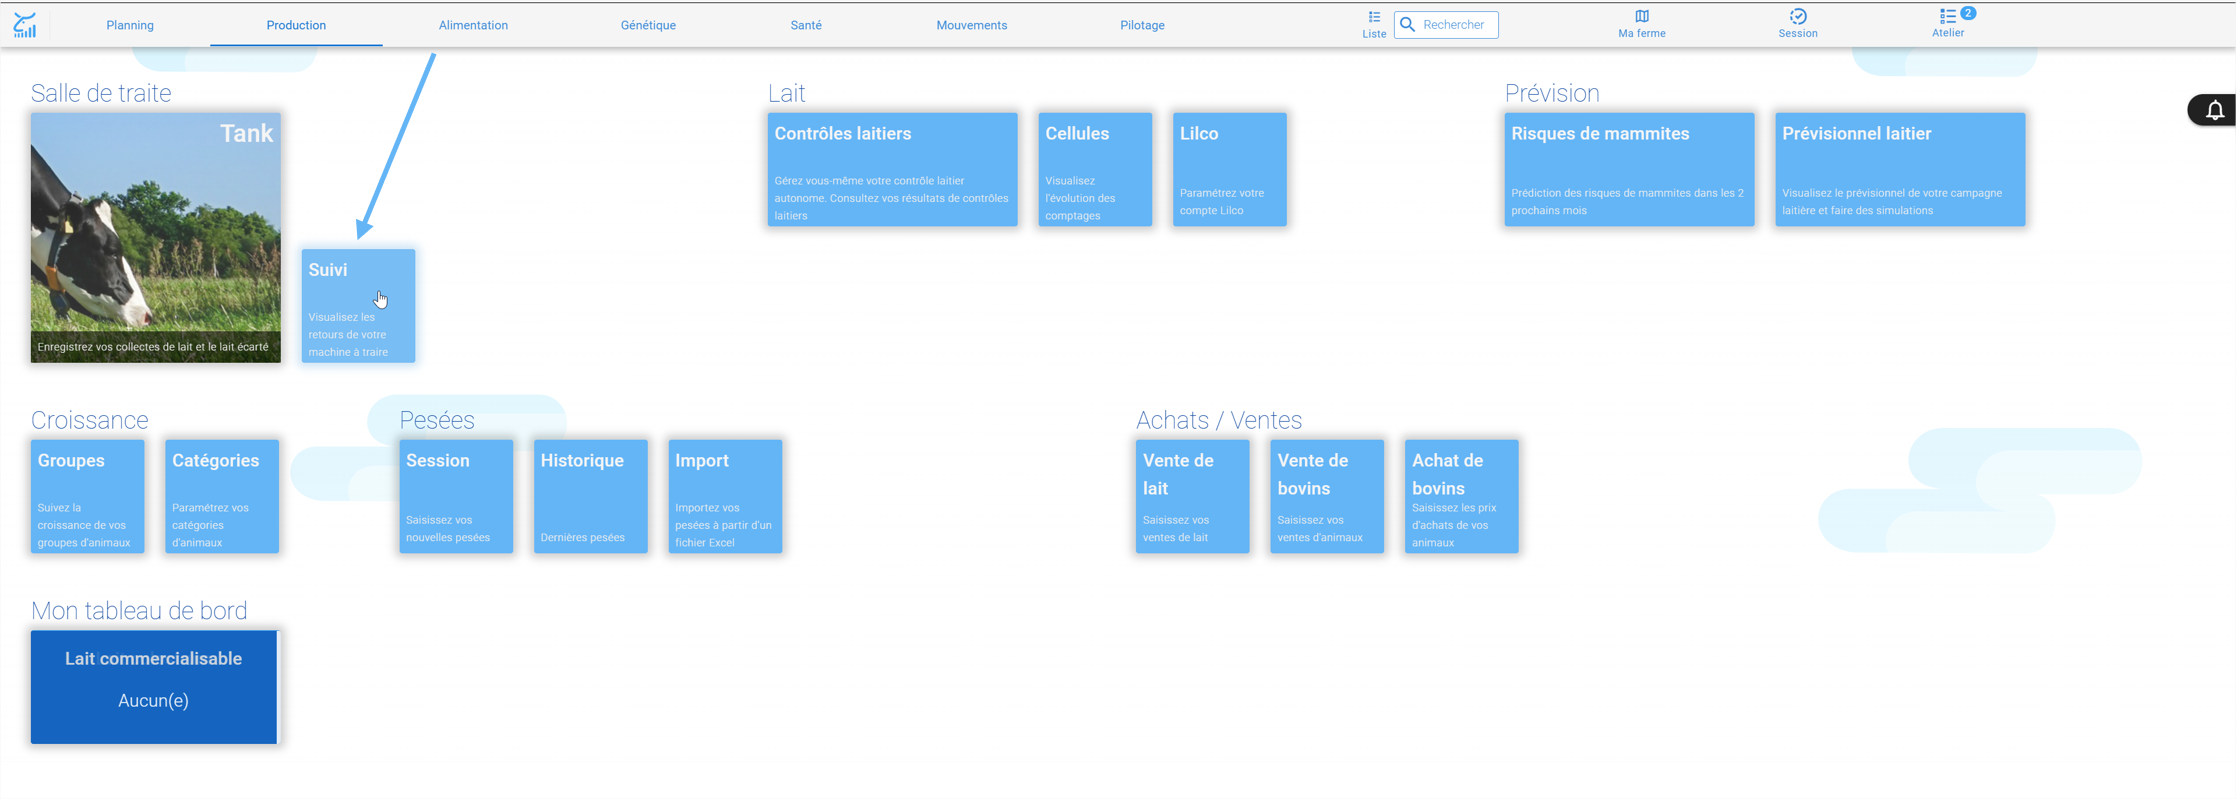
Task: Click the magnifier icon in search box
Action: pos(1408,24)
